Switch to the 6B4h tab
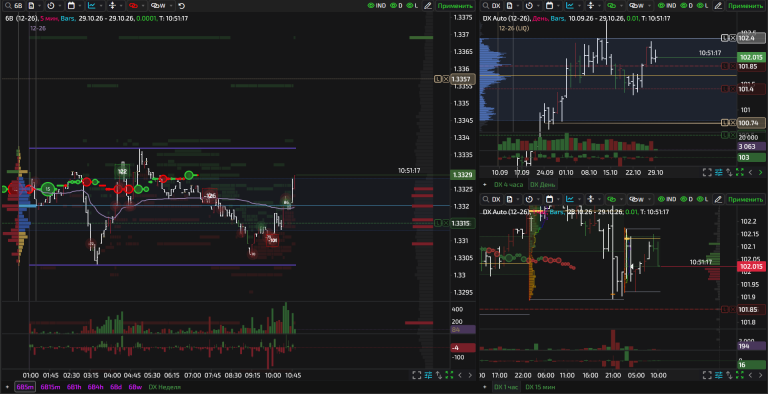768x394 pixels. tap(96, 387)
